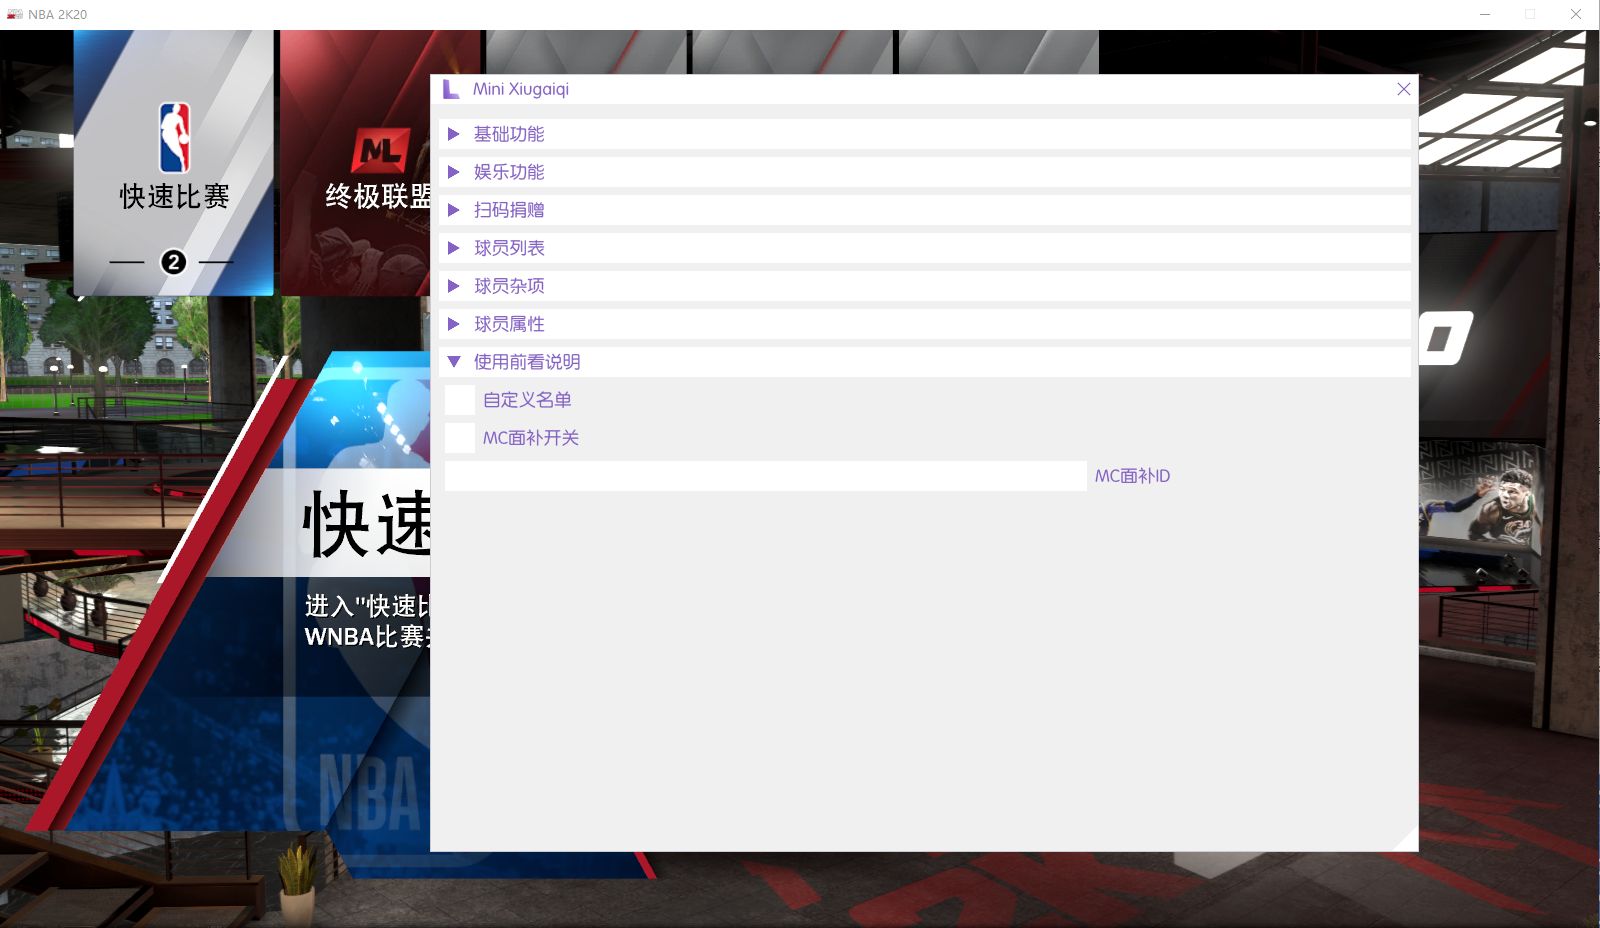1600x928 pixels.
Task: Click the NBA logo on 快速比赛 card
Action: [x=174, y=138]
